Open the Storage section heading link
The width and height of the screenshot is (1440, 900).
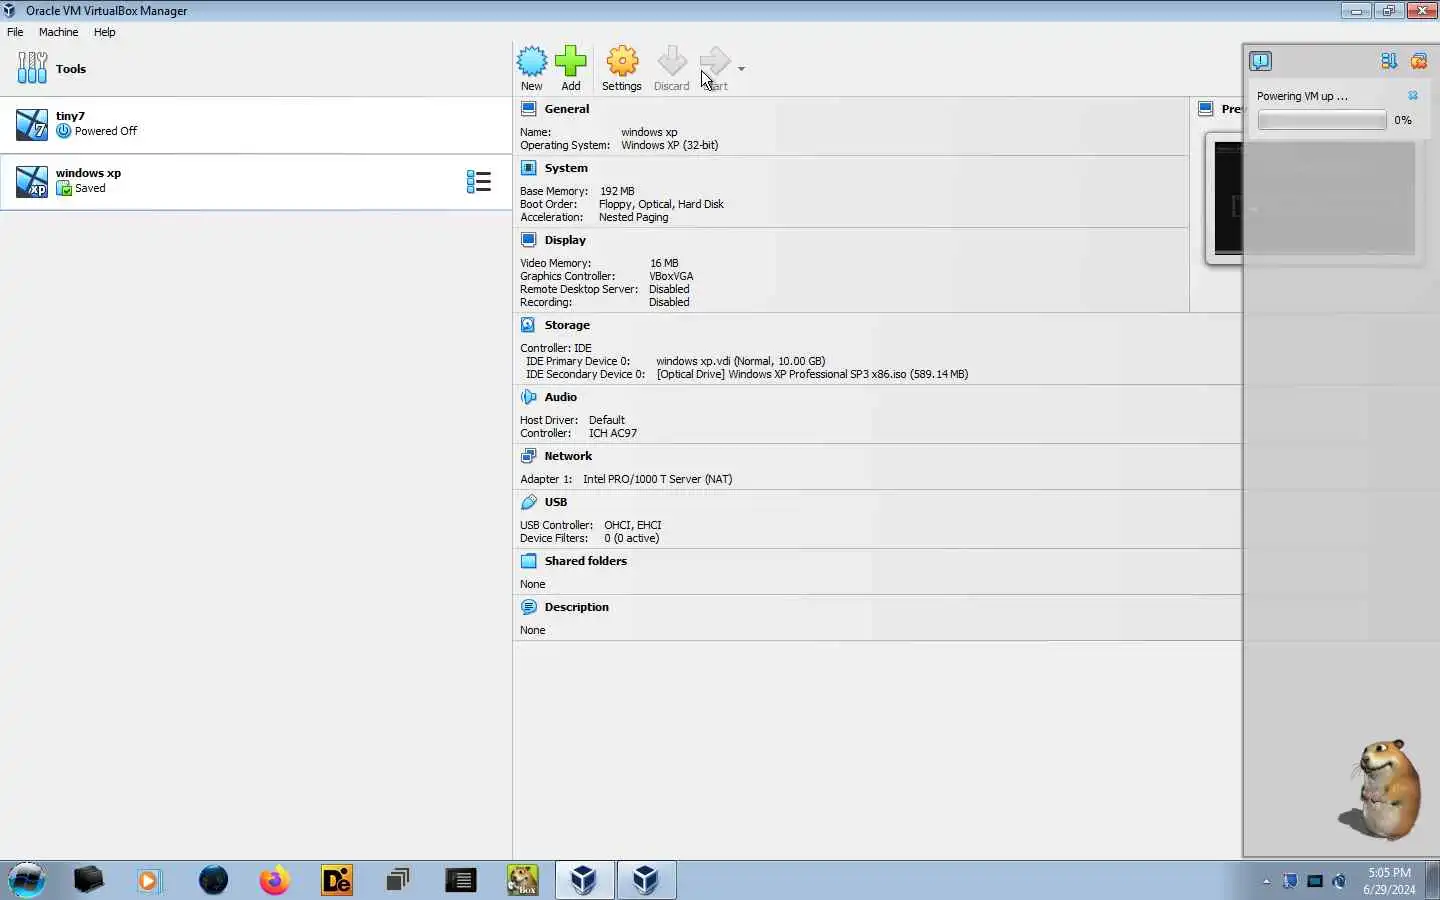(567, 325)
